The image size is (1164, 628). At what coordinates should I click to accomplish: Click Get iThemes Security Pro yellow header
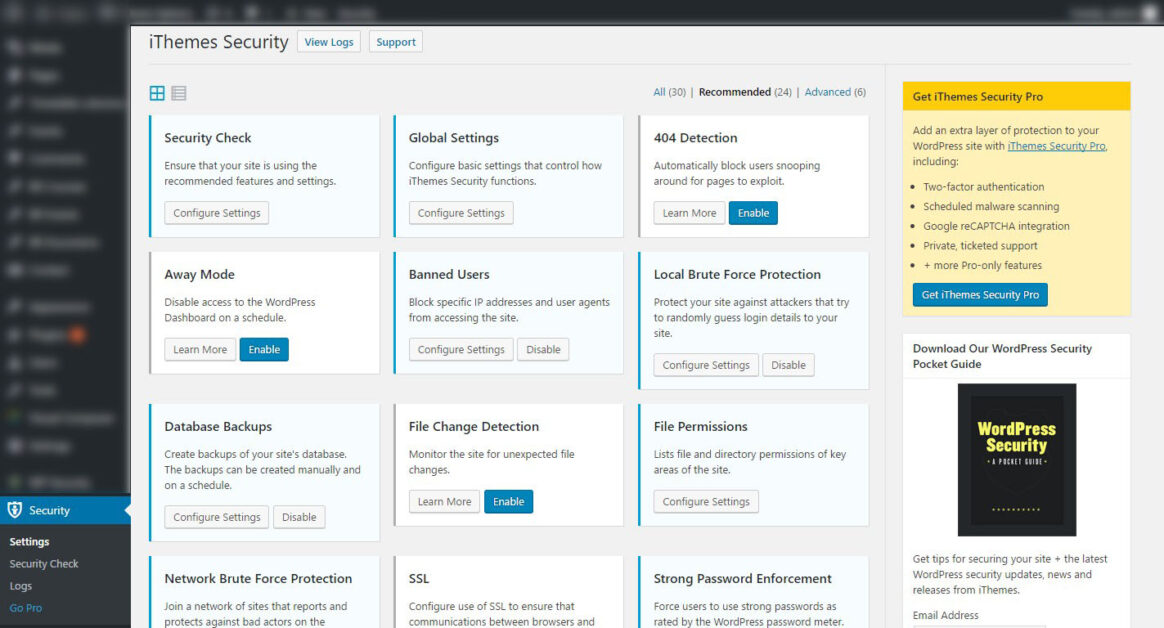click(x=1016, y=97)
